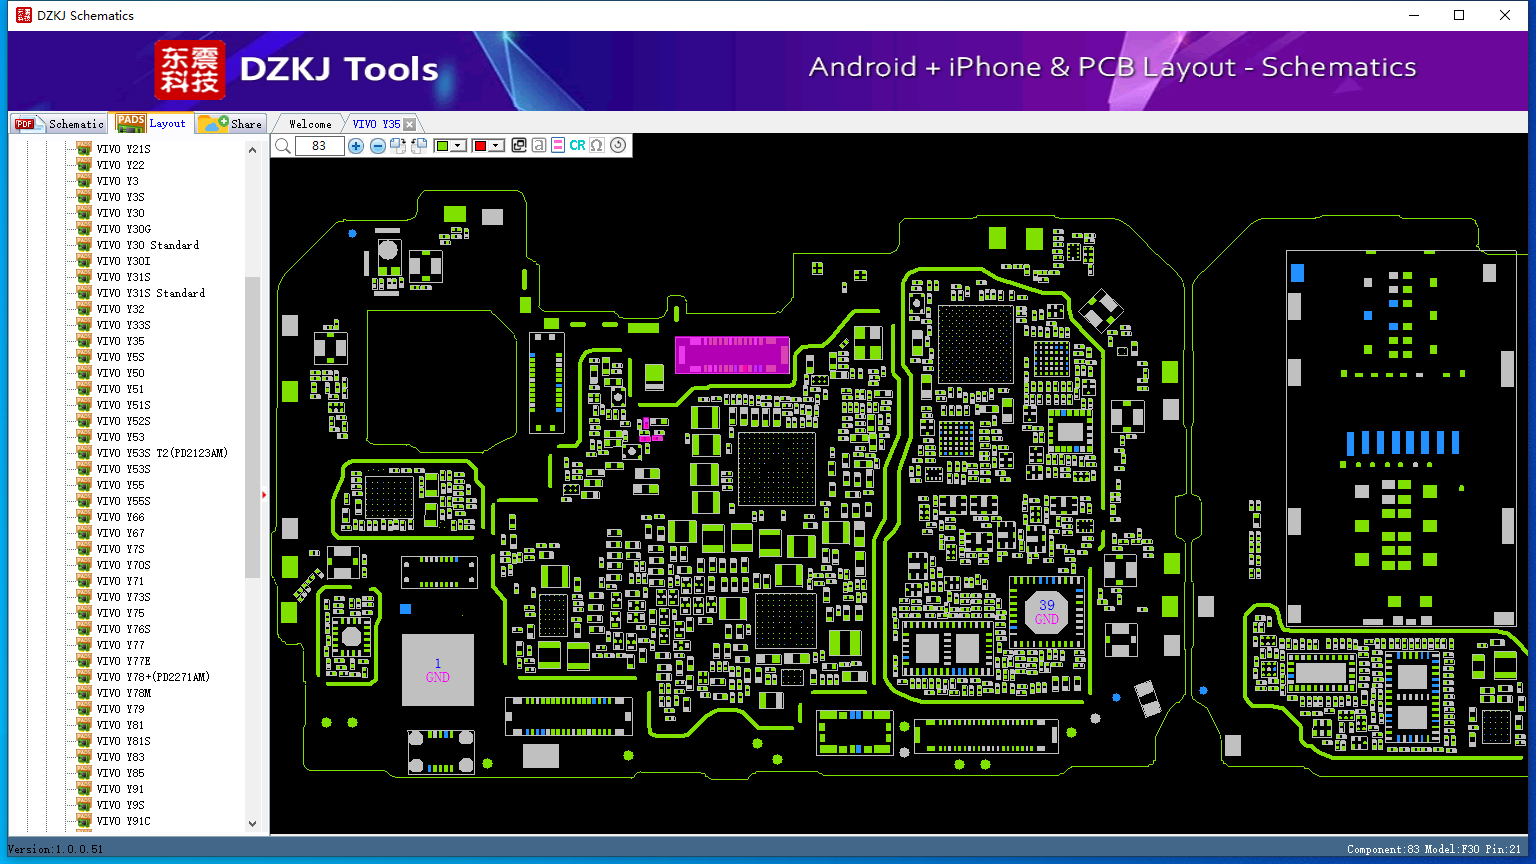This screenshot has width=1536, height=864.
Task: Select the VIVO Y35 document tab
Action: (x=376, y=124)
